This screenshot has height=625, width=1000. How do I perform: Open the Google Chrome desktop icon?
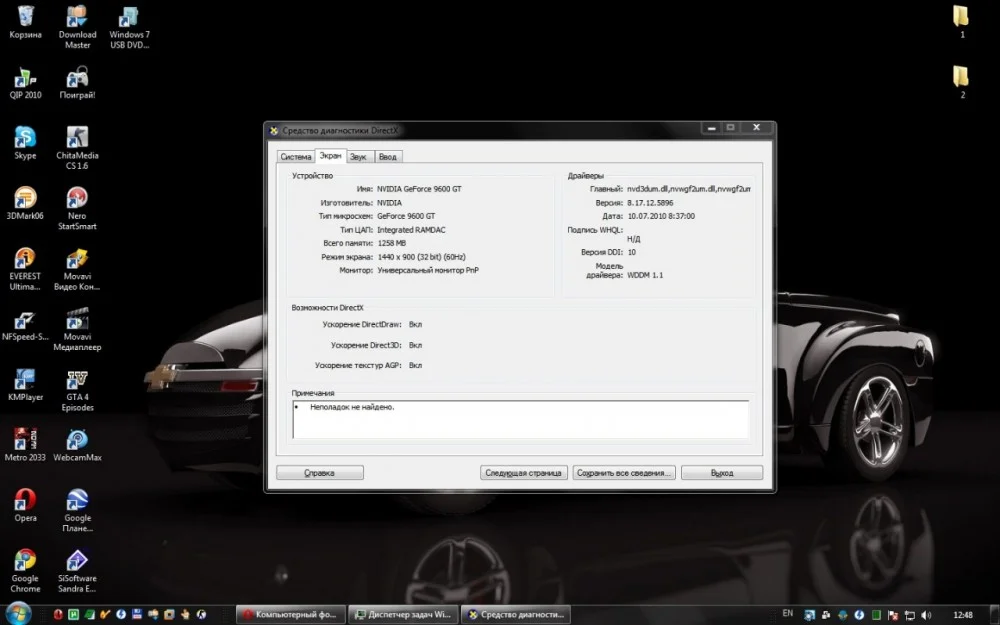(x=25, y=561)
